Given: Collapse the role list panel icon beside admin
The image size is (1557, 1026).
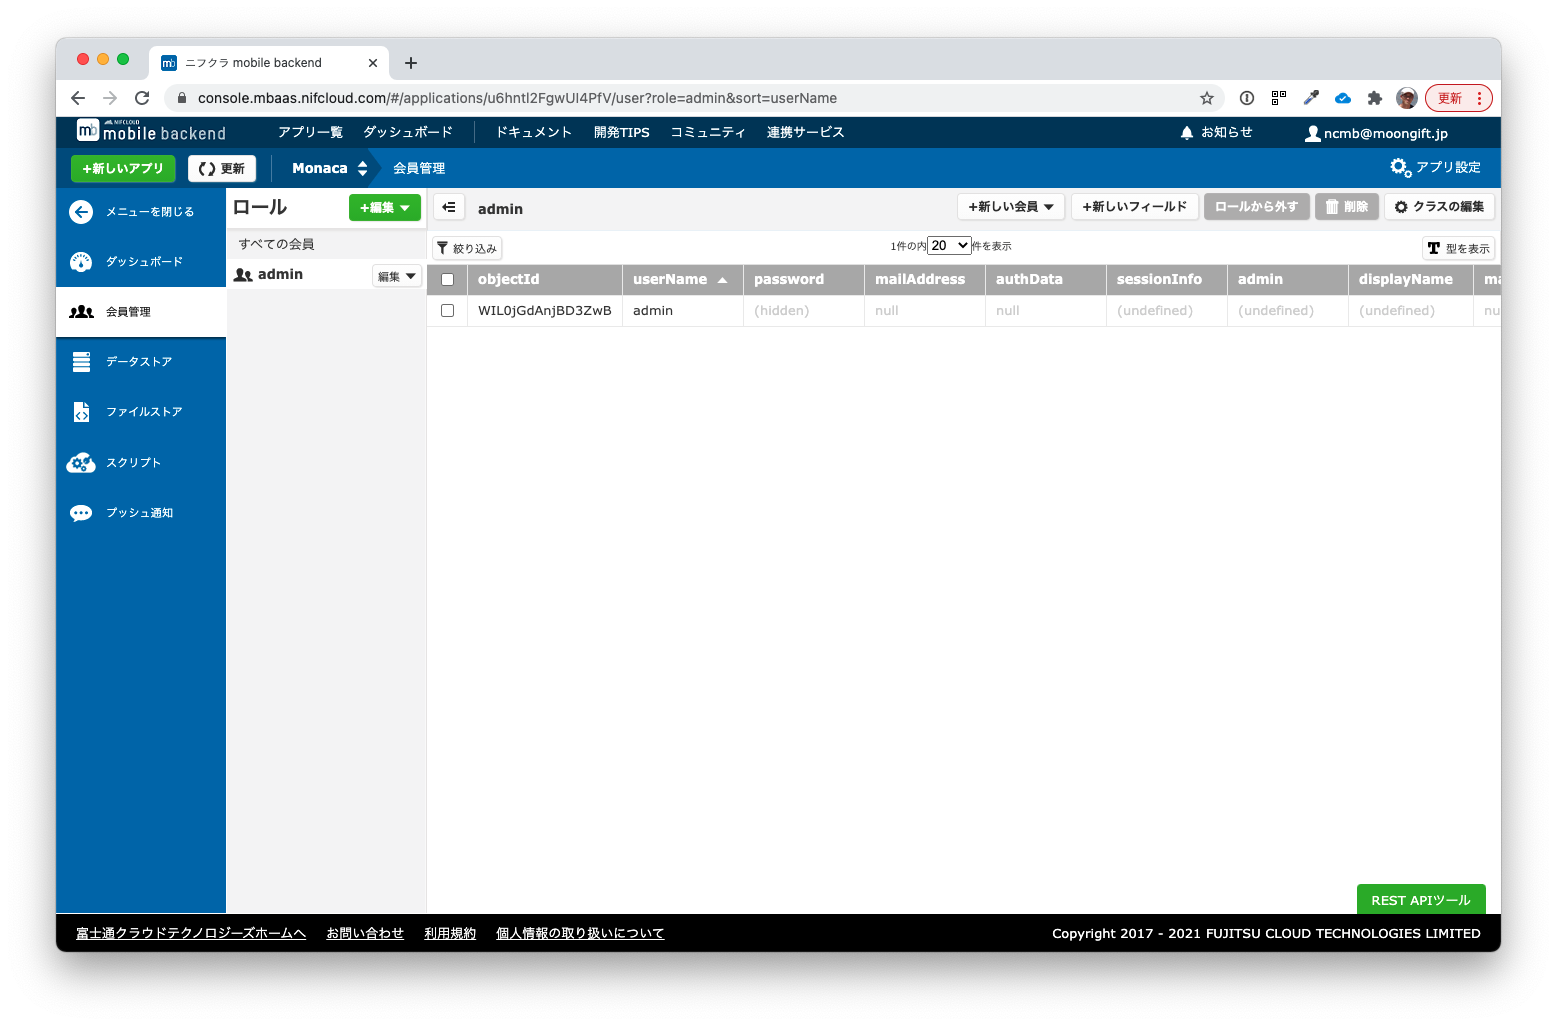Looking at the screenshot, I should coord(449,207).
